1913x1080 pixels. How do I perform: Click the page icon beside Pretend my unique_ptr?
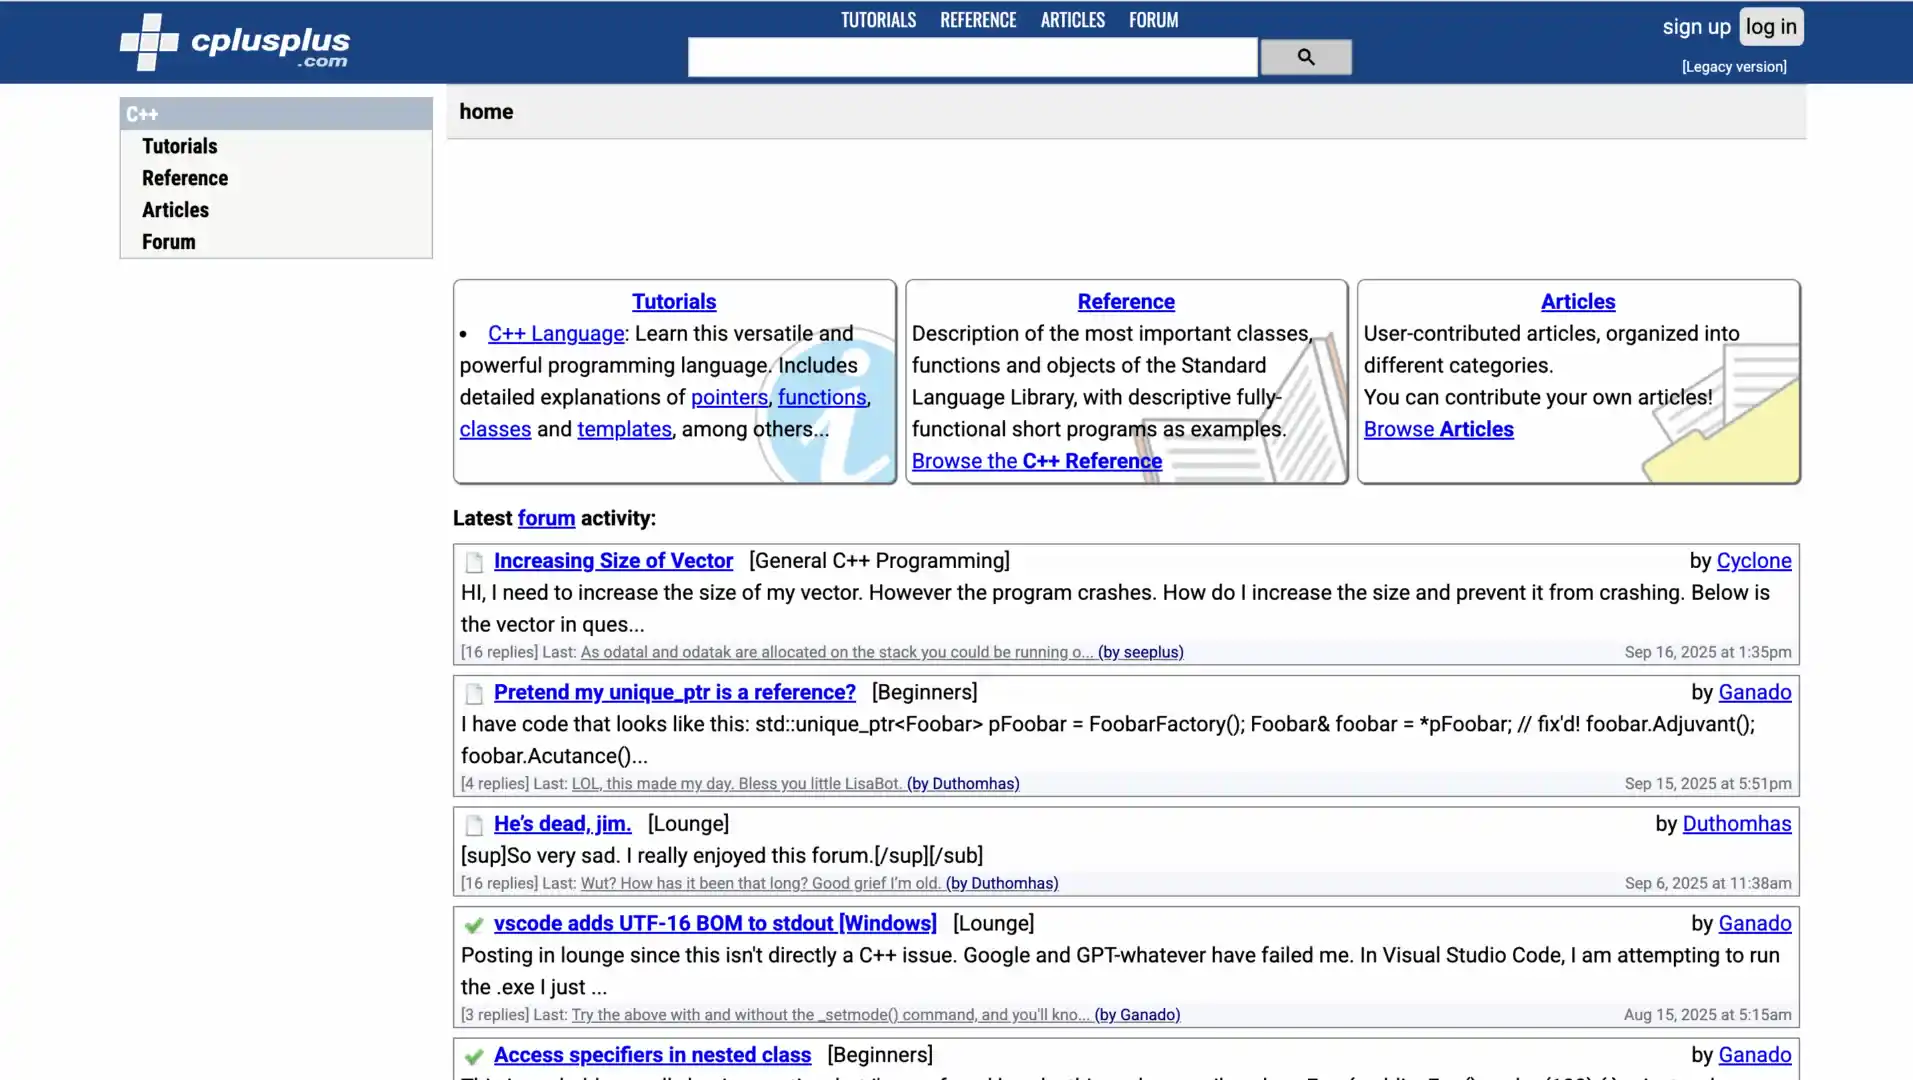tap(474, 693)
